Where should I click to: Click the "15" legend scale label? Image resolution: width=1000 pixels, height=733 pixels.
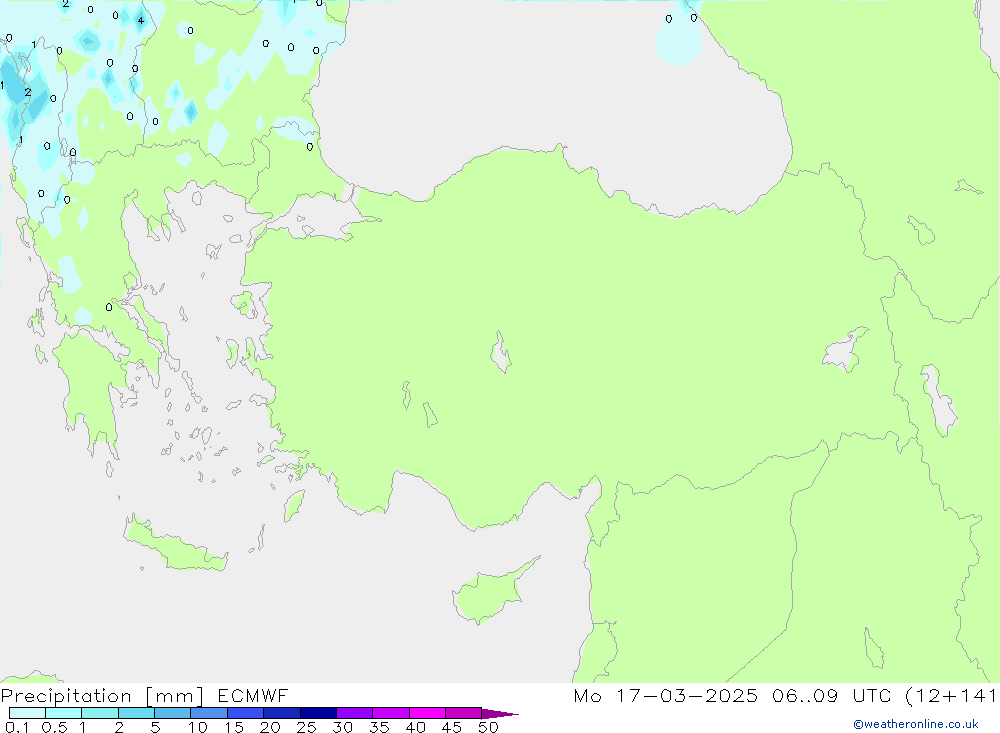tap(234, 727)
